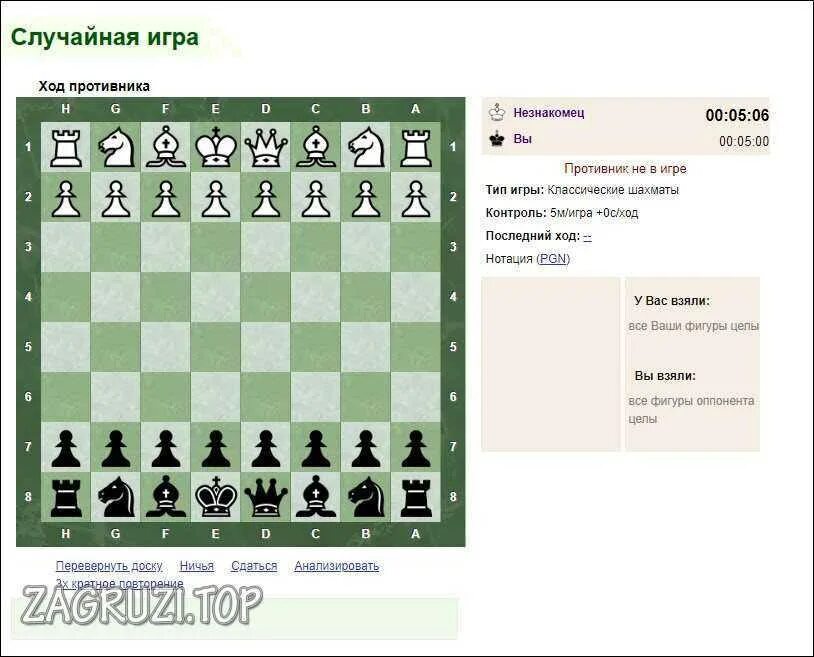814x657 pixels.
Task: Select the black king on E8
Action: coord(215,497)
